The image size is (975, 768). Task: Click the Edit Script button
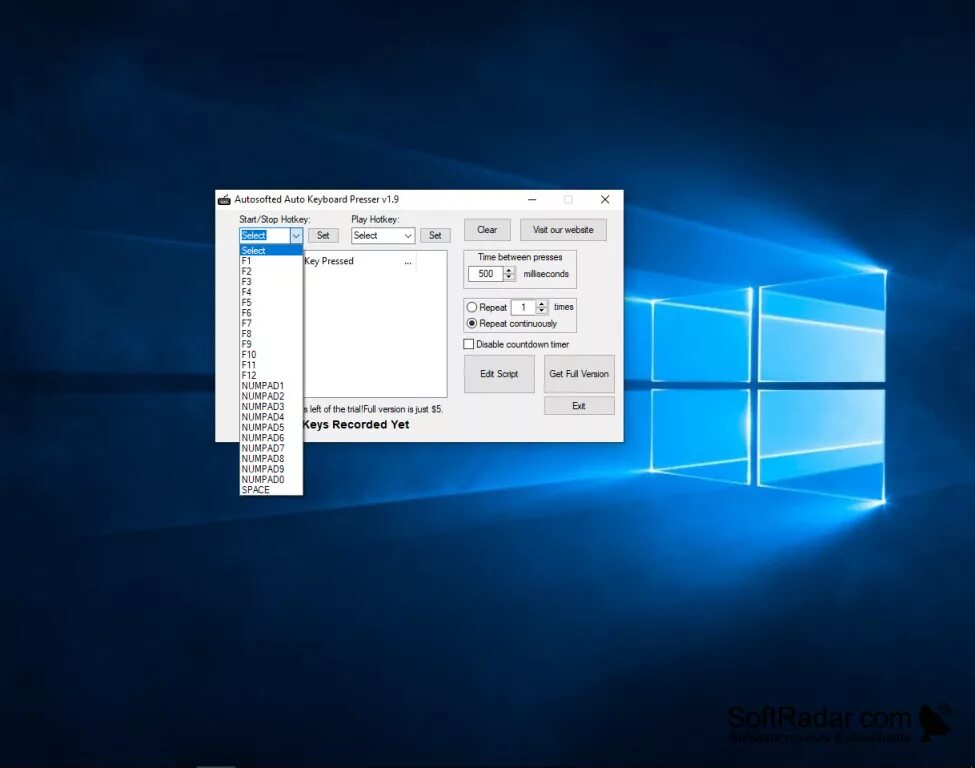tap(499, 374)
